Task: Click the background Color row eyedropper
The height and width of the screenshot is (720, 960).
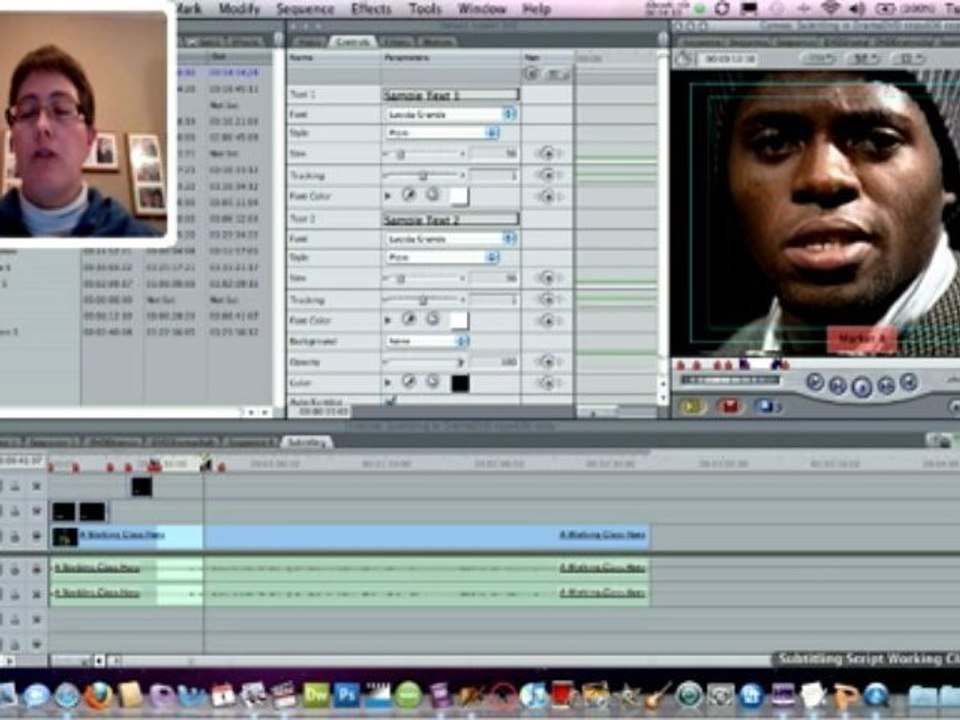Action: coord(409,382)
